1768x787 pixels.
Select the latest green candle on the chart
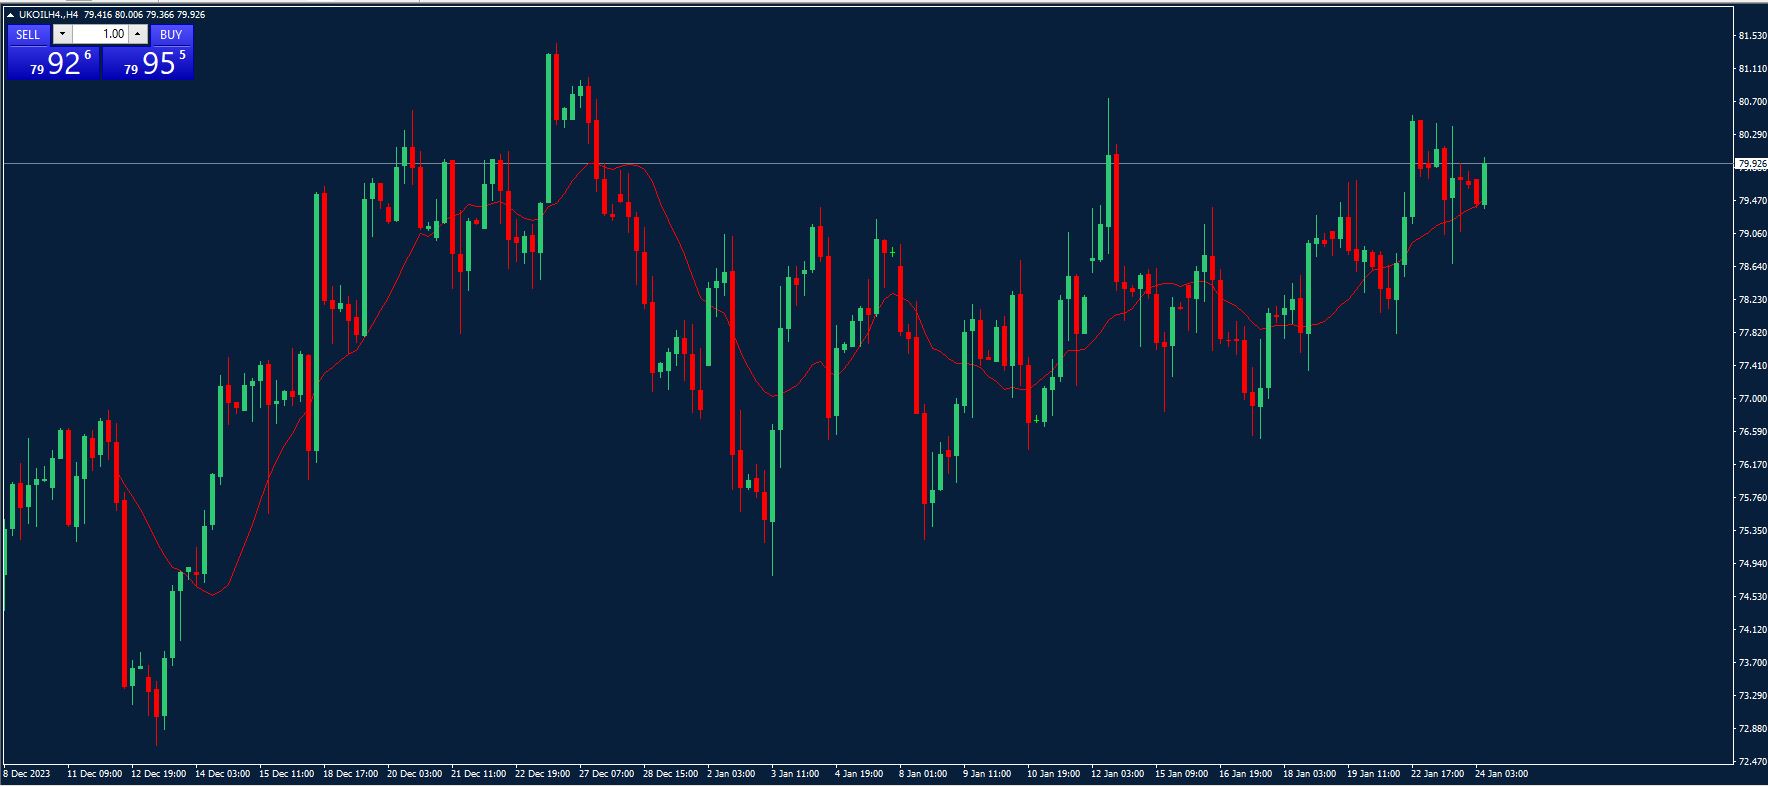click(1484, 183)
